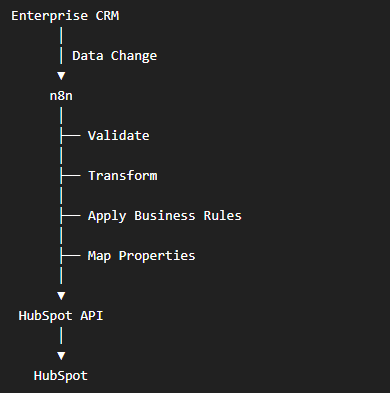This screenshot has width=390, height=393.
Task: Click the vertical line below HubSpot API
Action: [x=61, y=335]
